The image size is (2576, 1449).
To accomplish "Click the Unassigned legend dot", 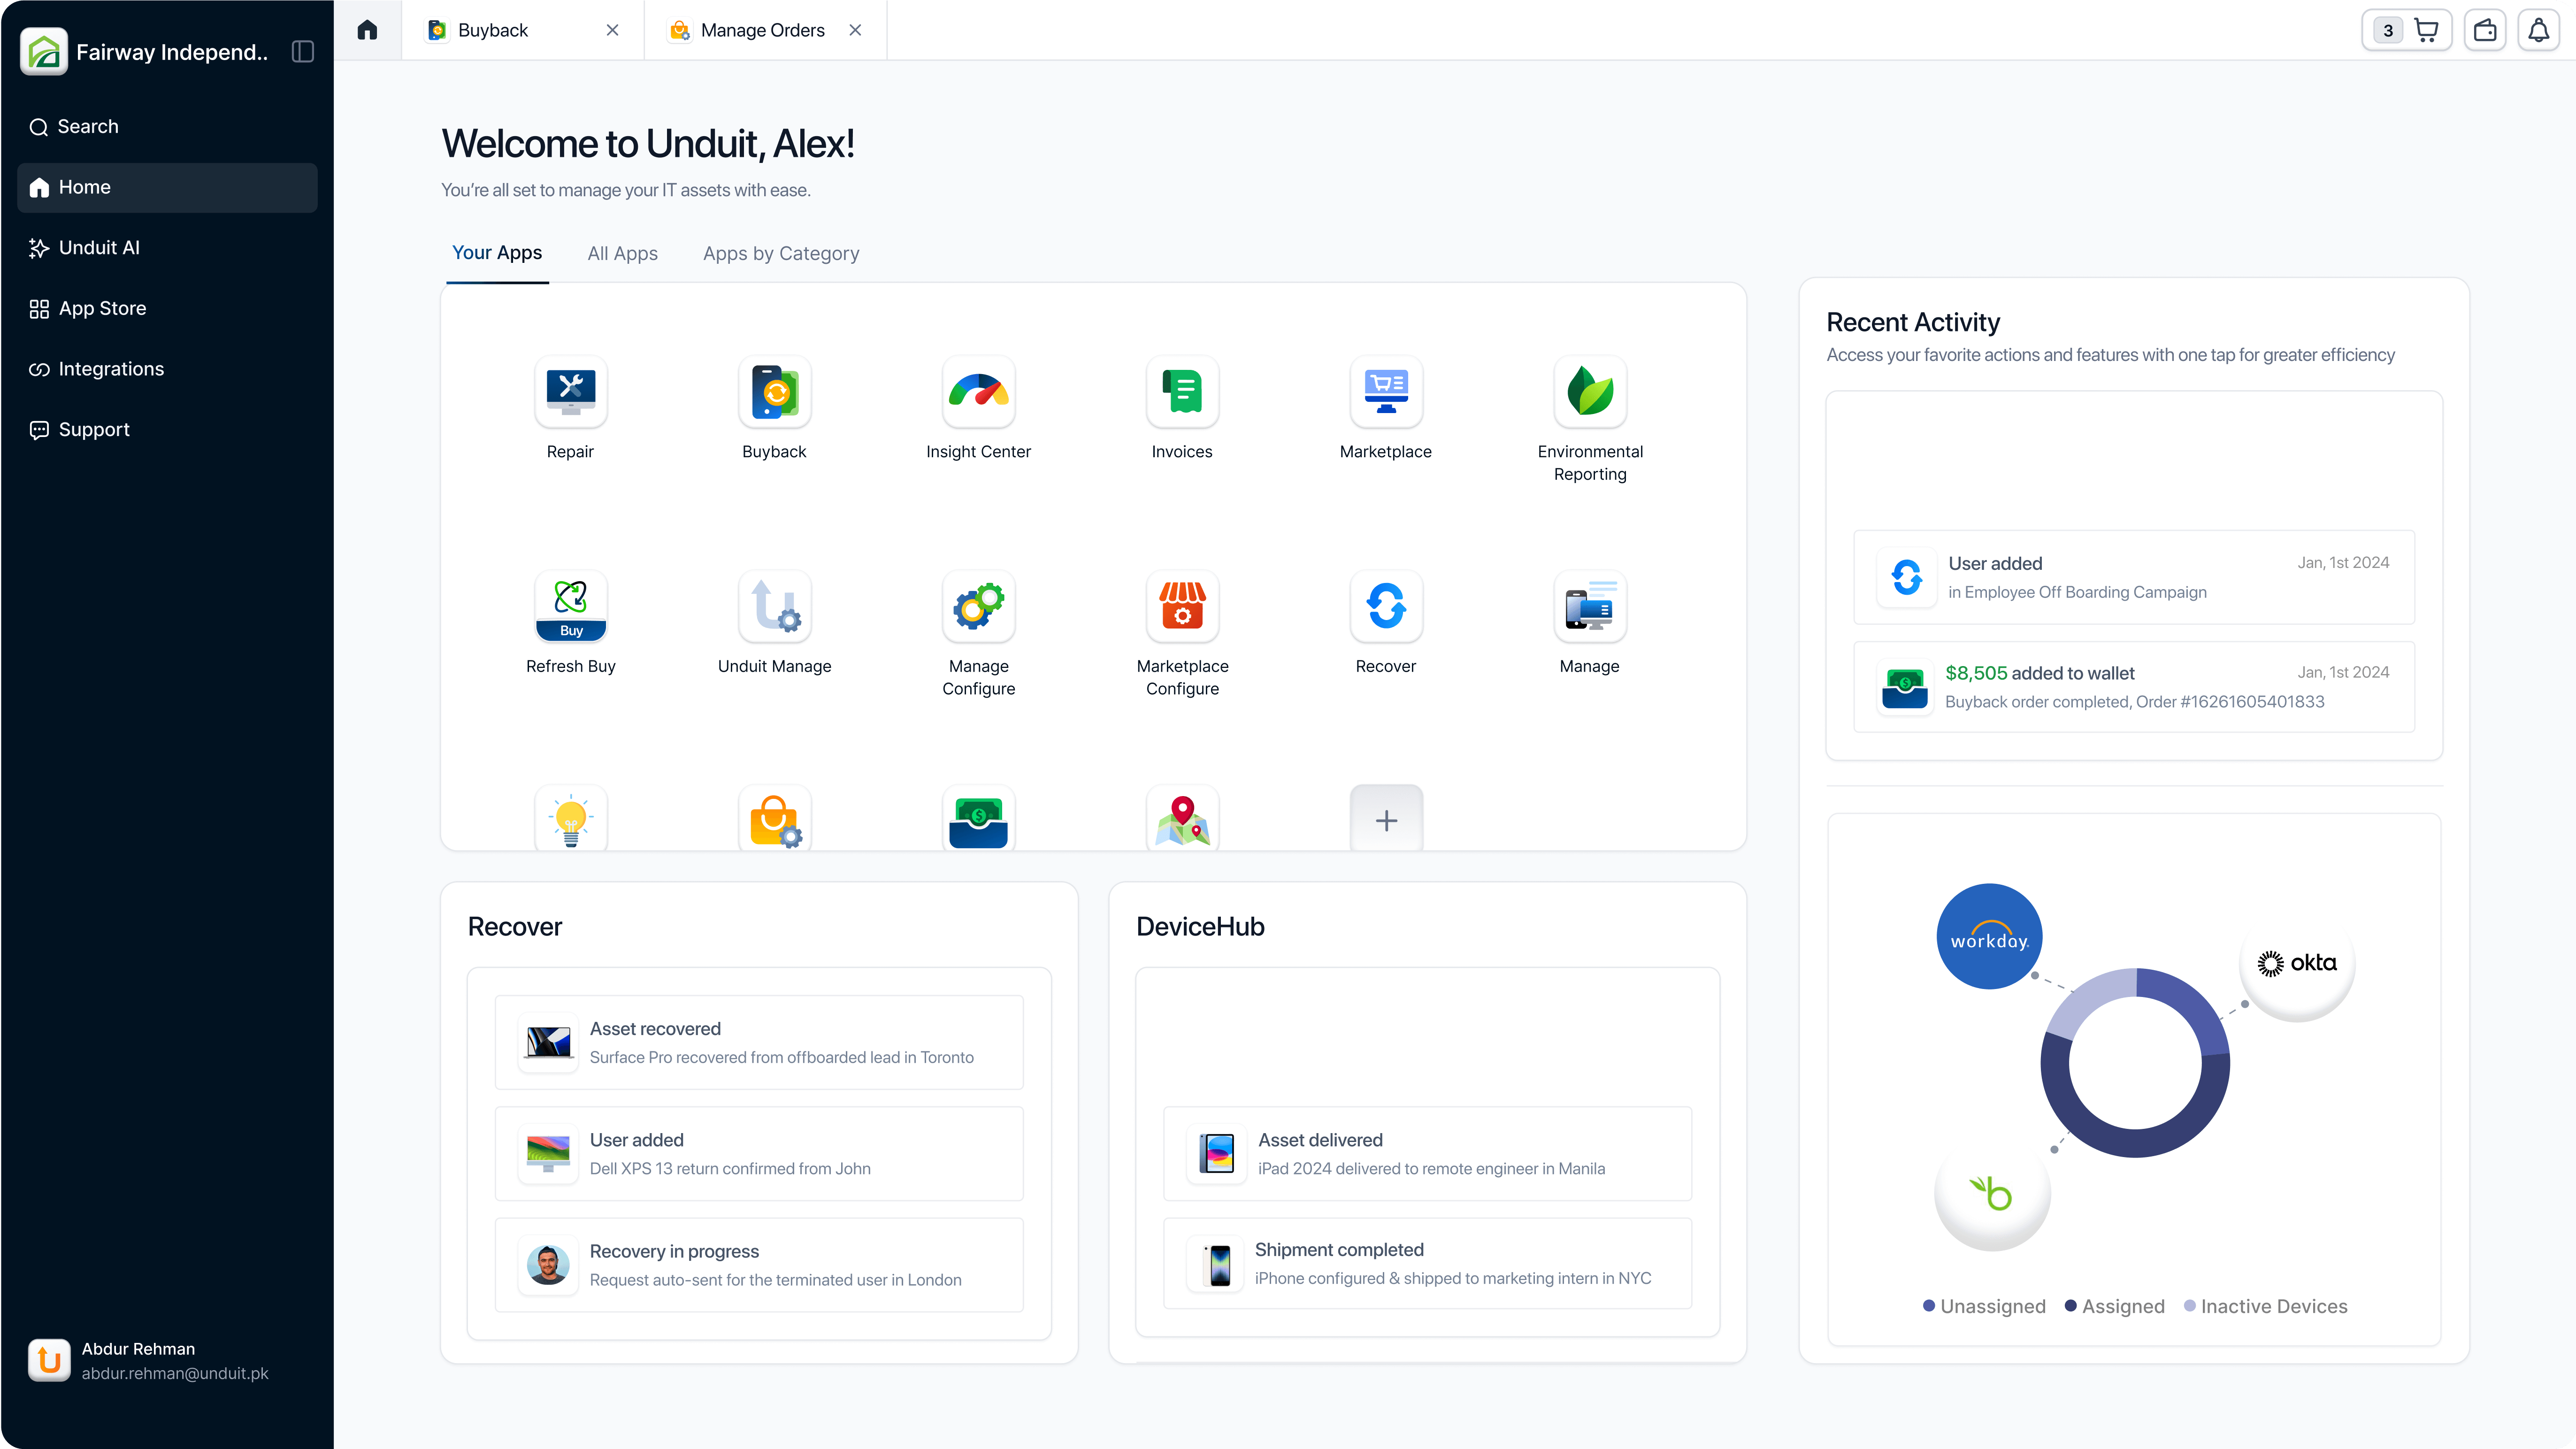I will tap(1929, 1305).
